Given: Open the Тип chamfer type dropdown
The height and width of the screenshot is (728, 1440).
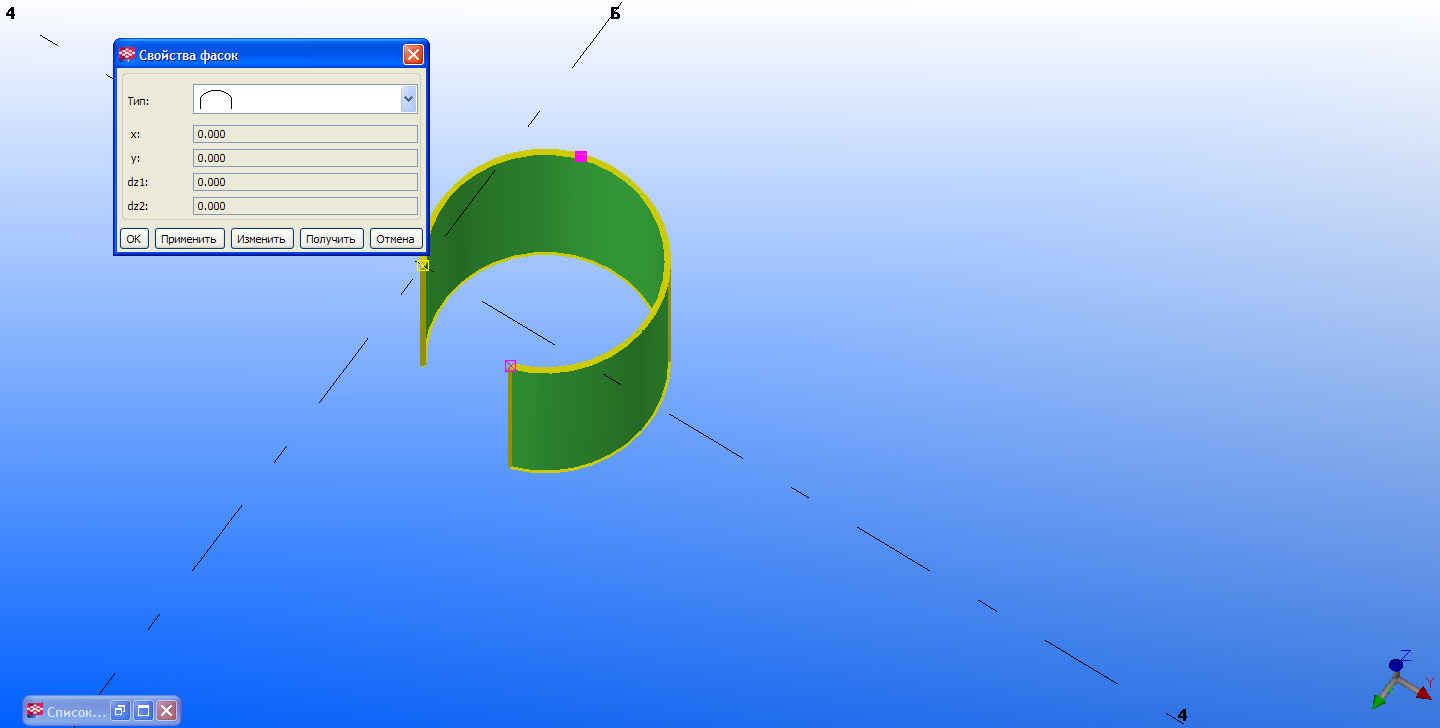Looking at the screenshot, I should click(x=408, y=99).
